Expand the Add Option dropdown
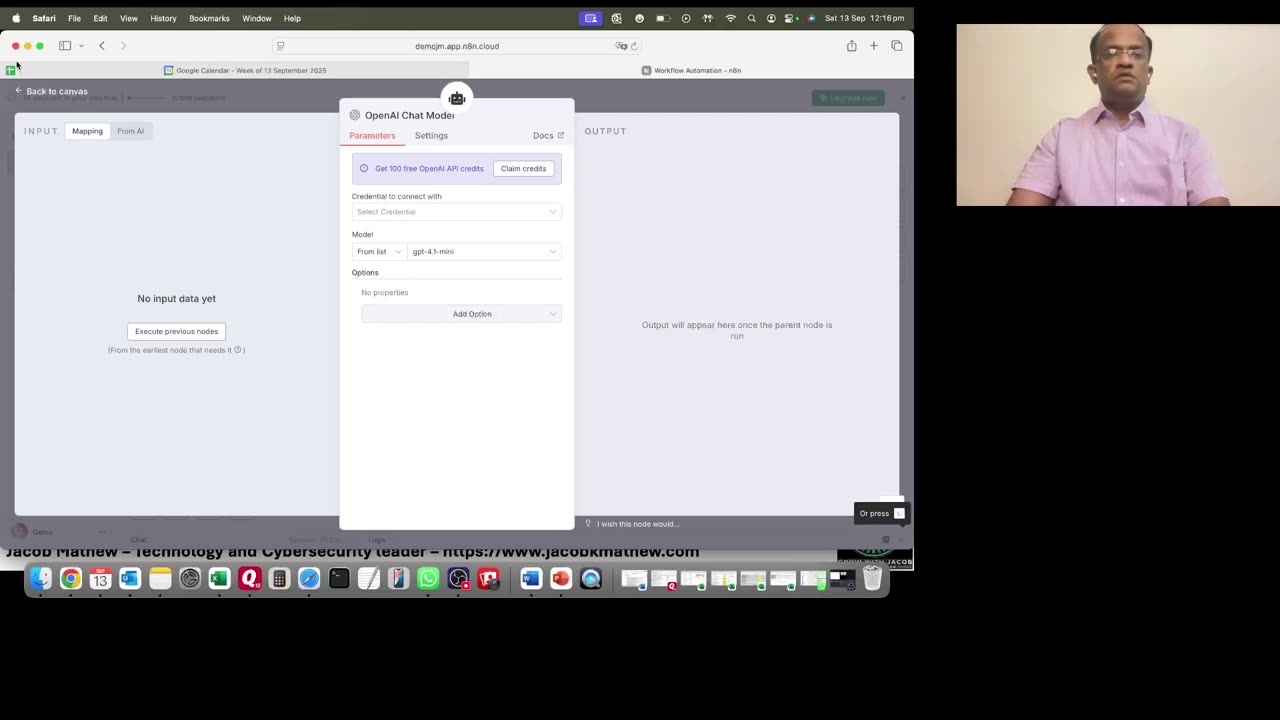1280x720 pixels. point(461,314)
